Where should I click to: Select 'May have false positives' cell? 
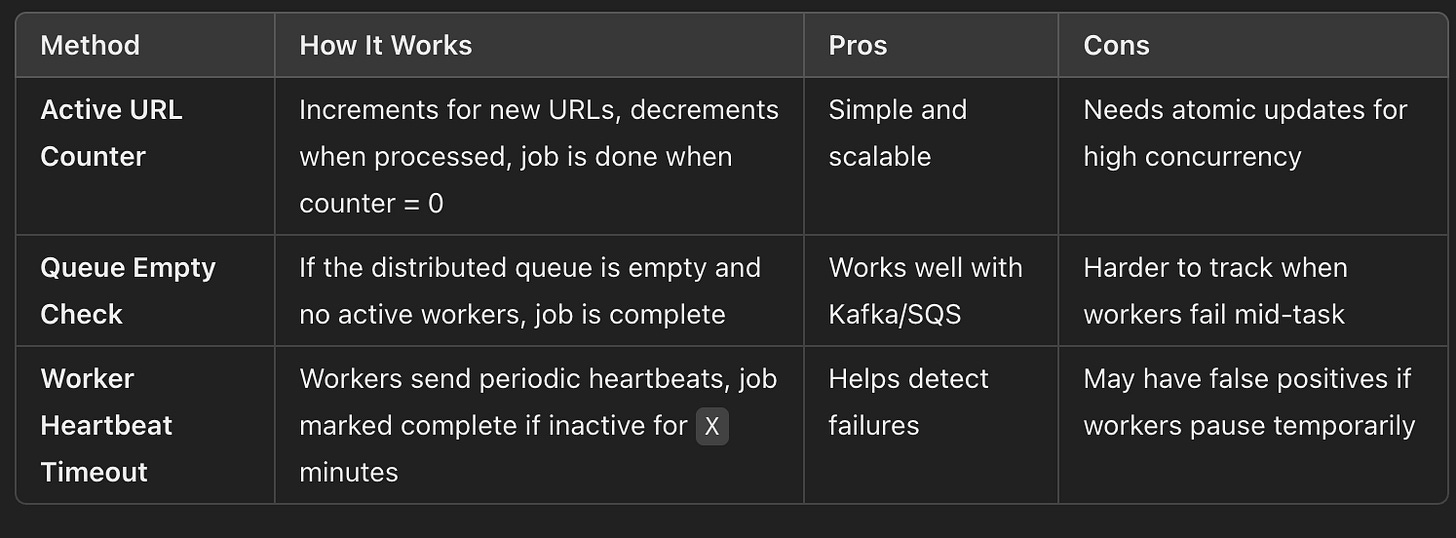click(1253, 424)
